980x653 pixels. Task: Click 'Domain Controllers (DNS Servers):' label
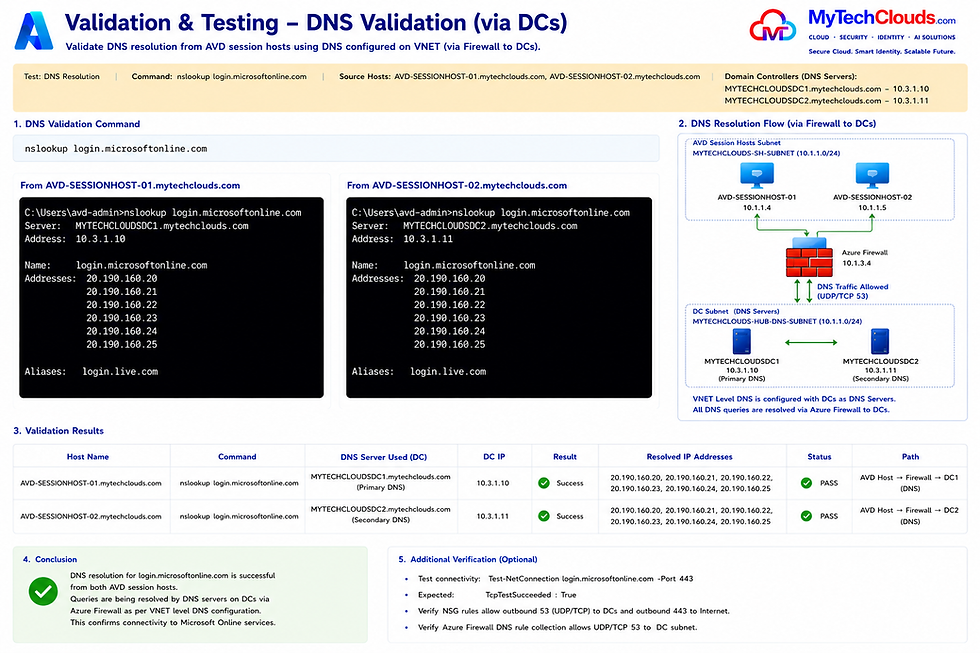coord(791,77)
